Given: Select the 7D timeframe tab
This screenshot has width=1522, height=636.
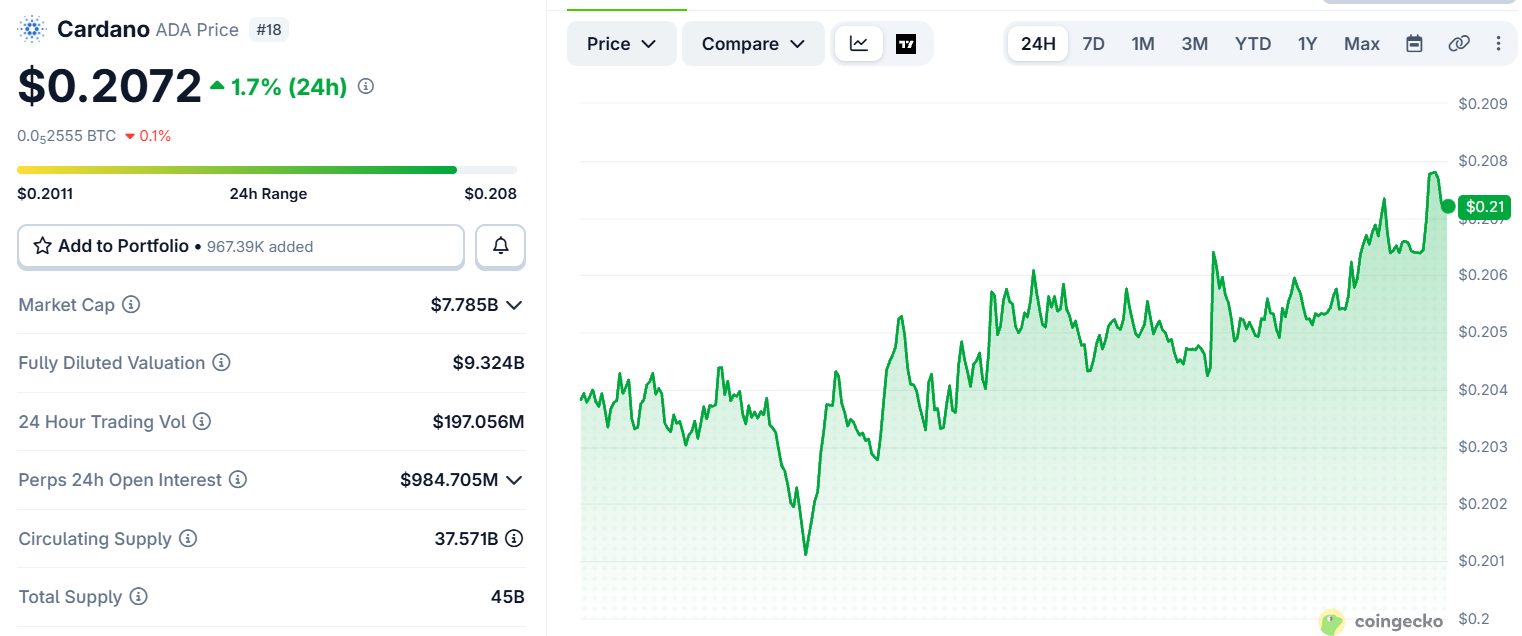Looking at the screenshot, I should point(1094,44).
